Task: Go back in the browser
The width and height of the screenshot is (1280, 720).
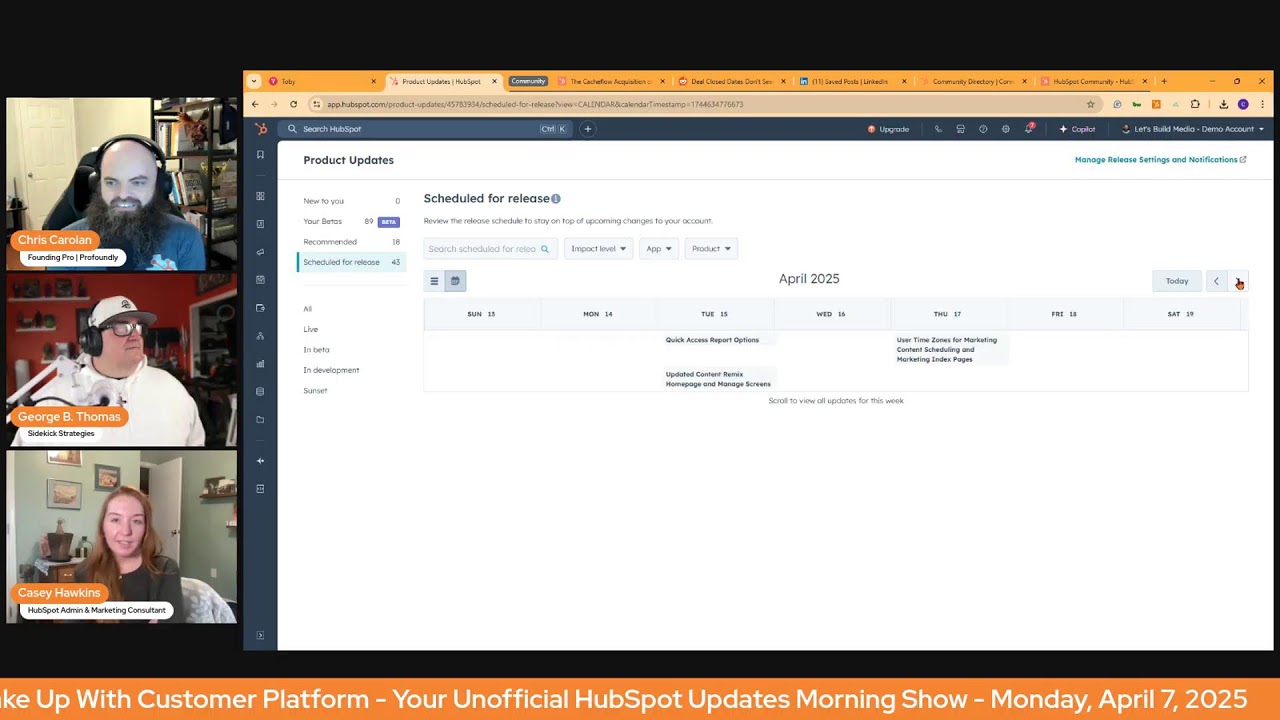Action: (x=255, y=104)
